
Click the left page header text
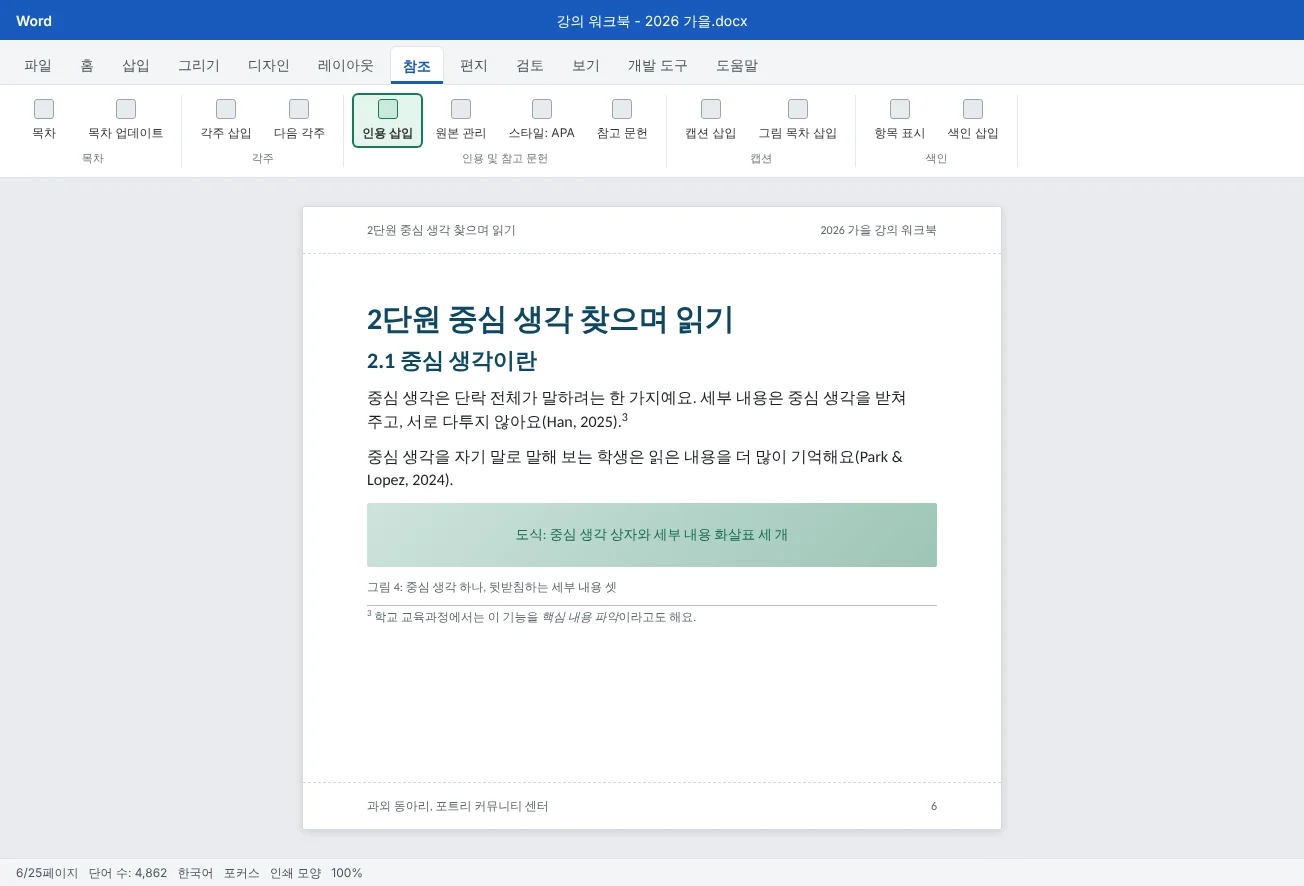(441, 230)
